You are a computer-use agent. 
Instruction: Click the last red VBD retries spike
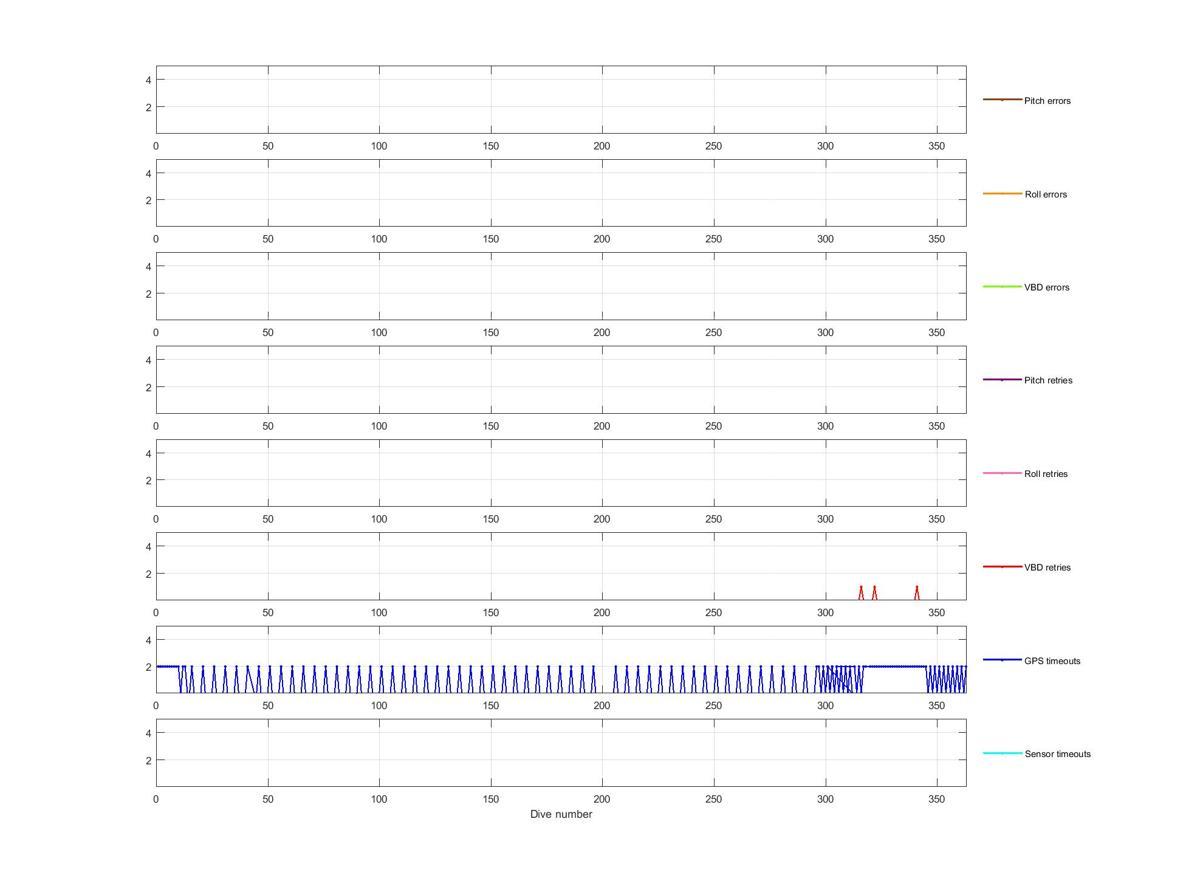click(917, 592)
